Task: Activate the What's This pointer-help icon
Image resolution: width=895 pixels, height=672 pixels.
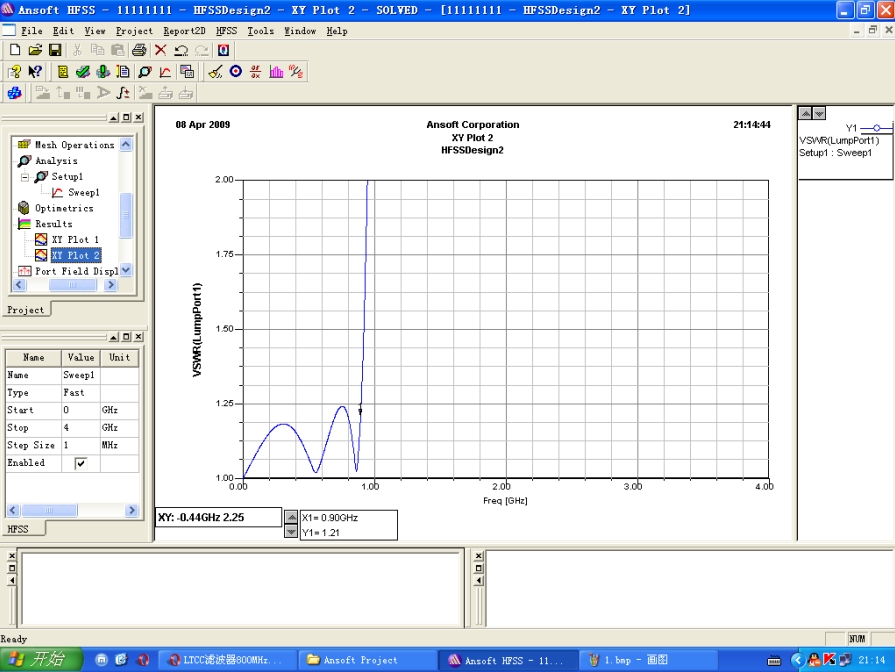Action: click(x=35, y=72)
